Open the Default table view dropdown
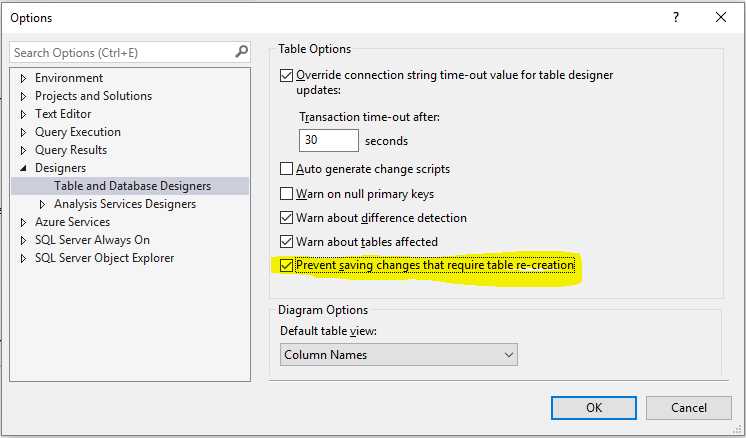The height and width of the screenshot is (438, 746). point(398,355)
